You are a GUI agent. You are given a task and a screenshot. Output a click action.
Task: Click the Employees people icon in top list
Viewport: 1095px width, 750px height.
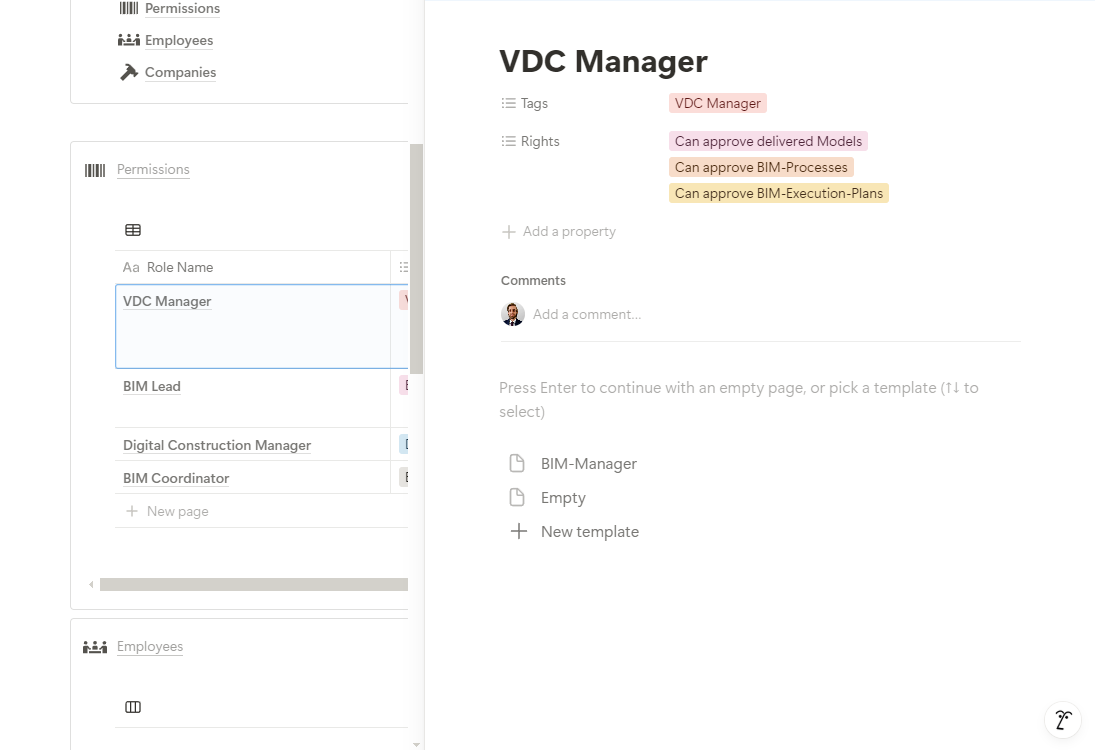(x=128, y=41)
